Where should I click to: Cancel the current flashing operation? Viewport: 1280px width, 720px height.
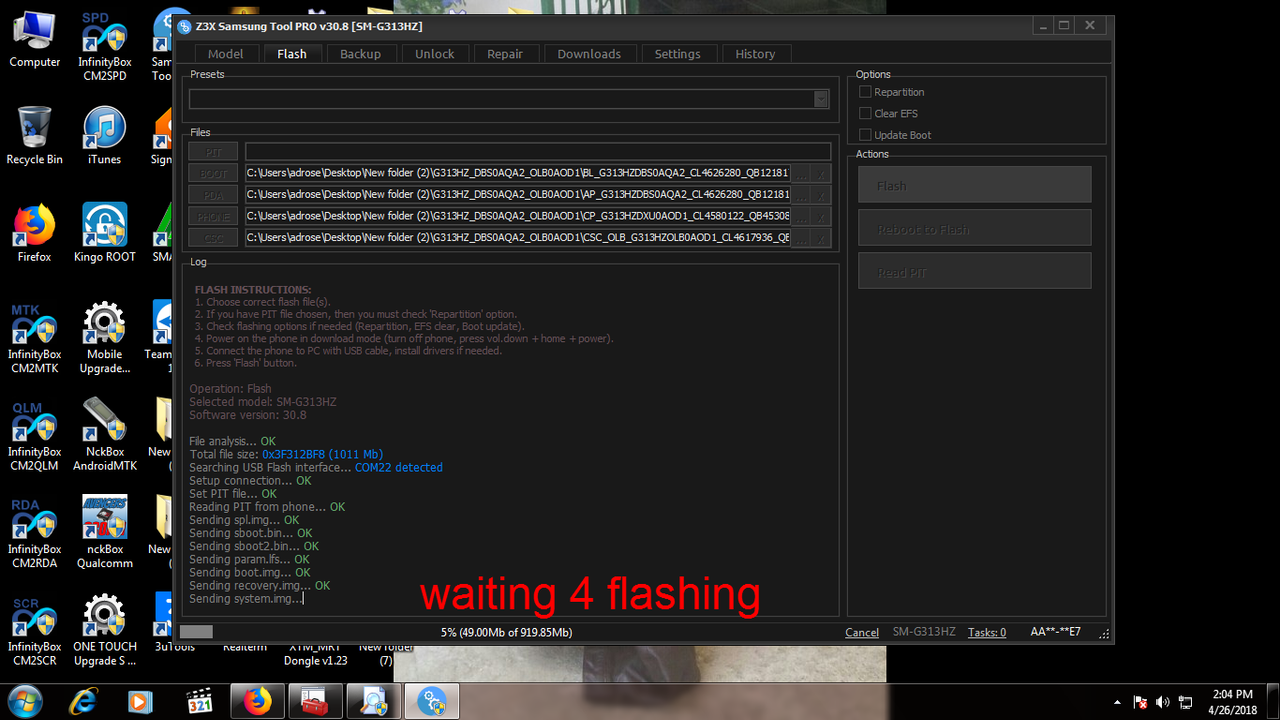click(861, 631)
